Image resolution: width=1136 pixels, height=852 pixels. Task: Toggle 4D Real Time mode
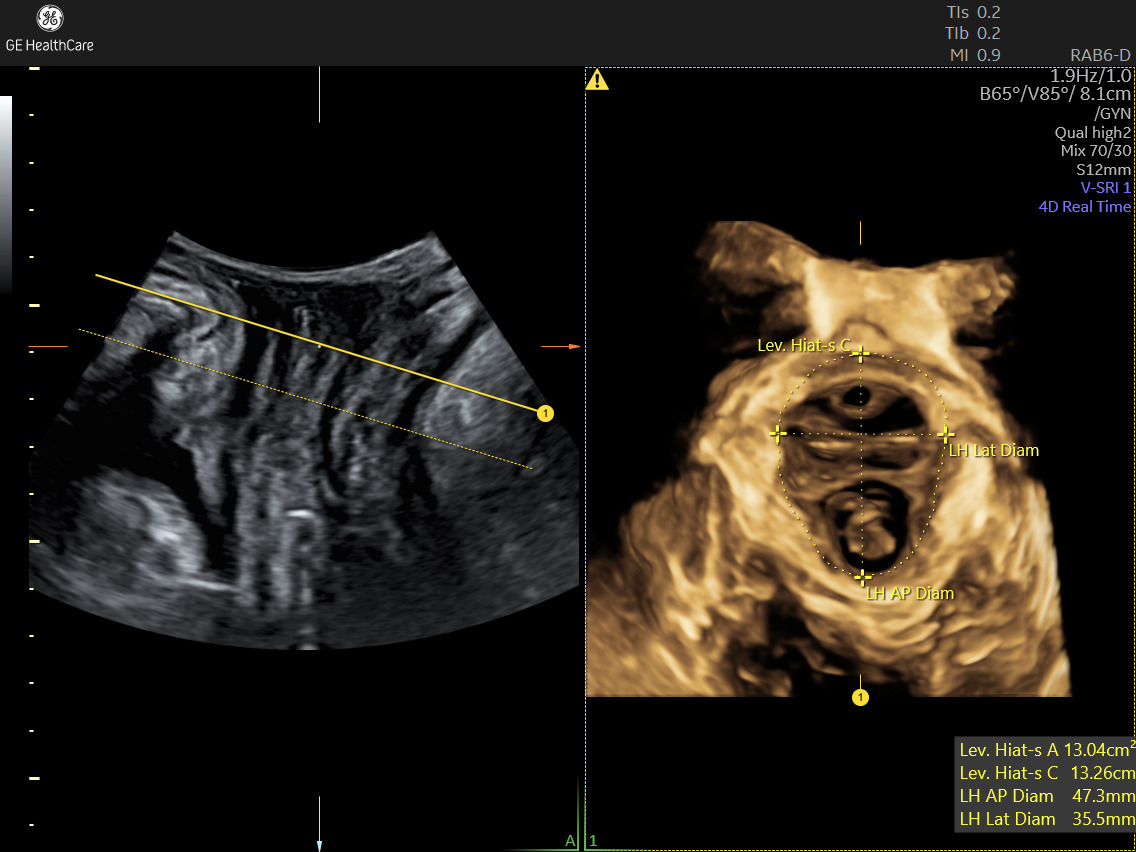[1086, 206]
